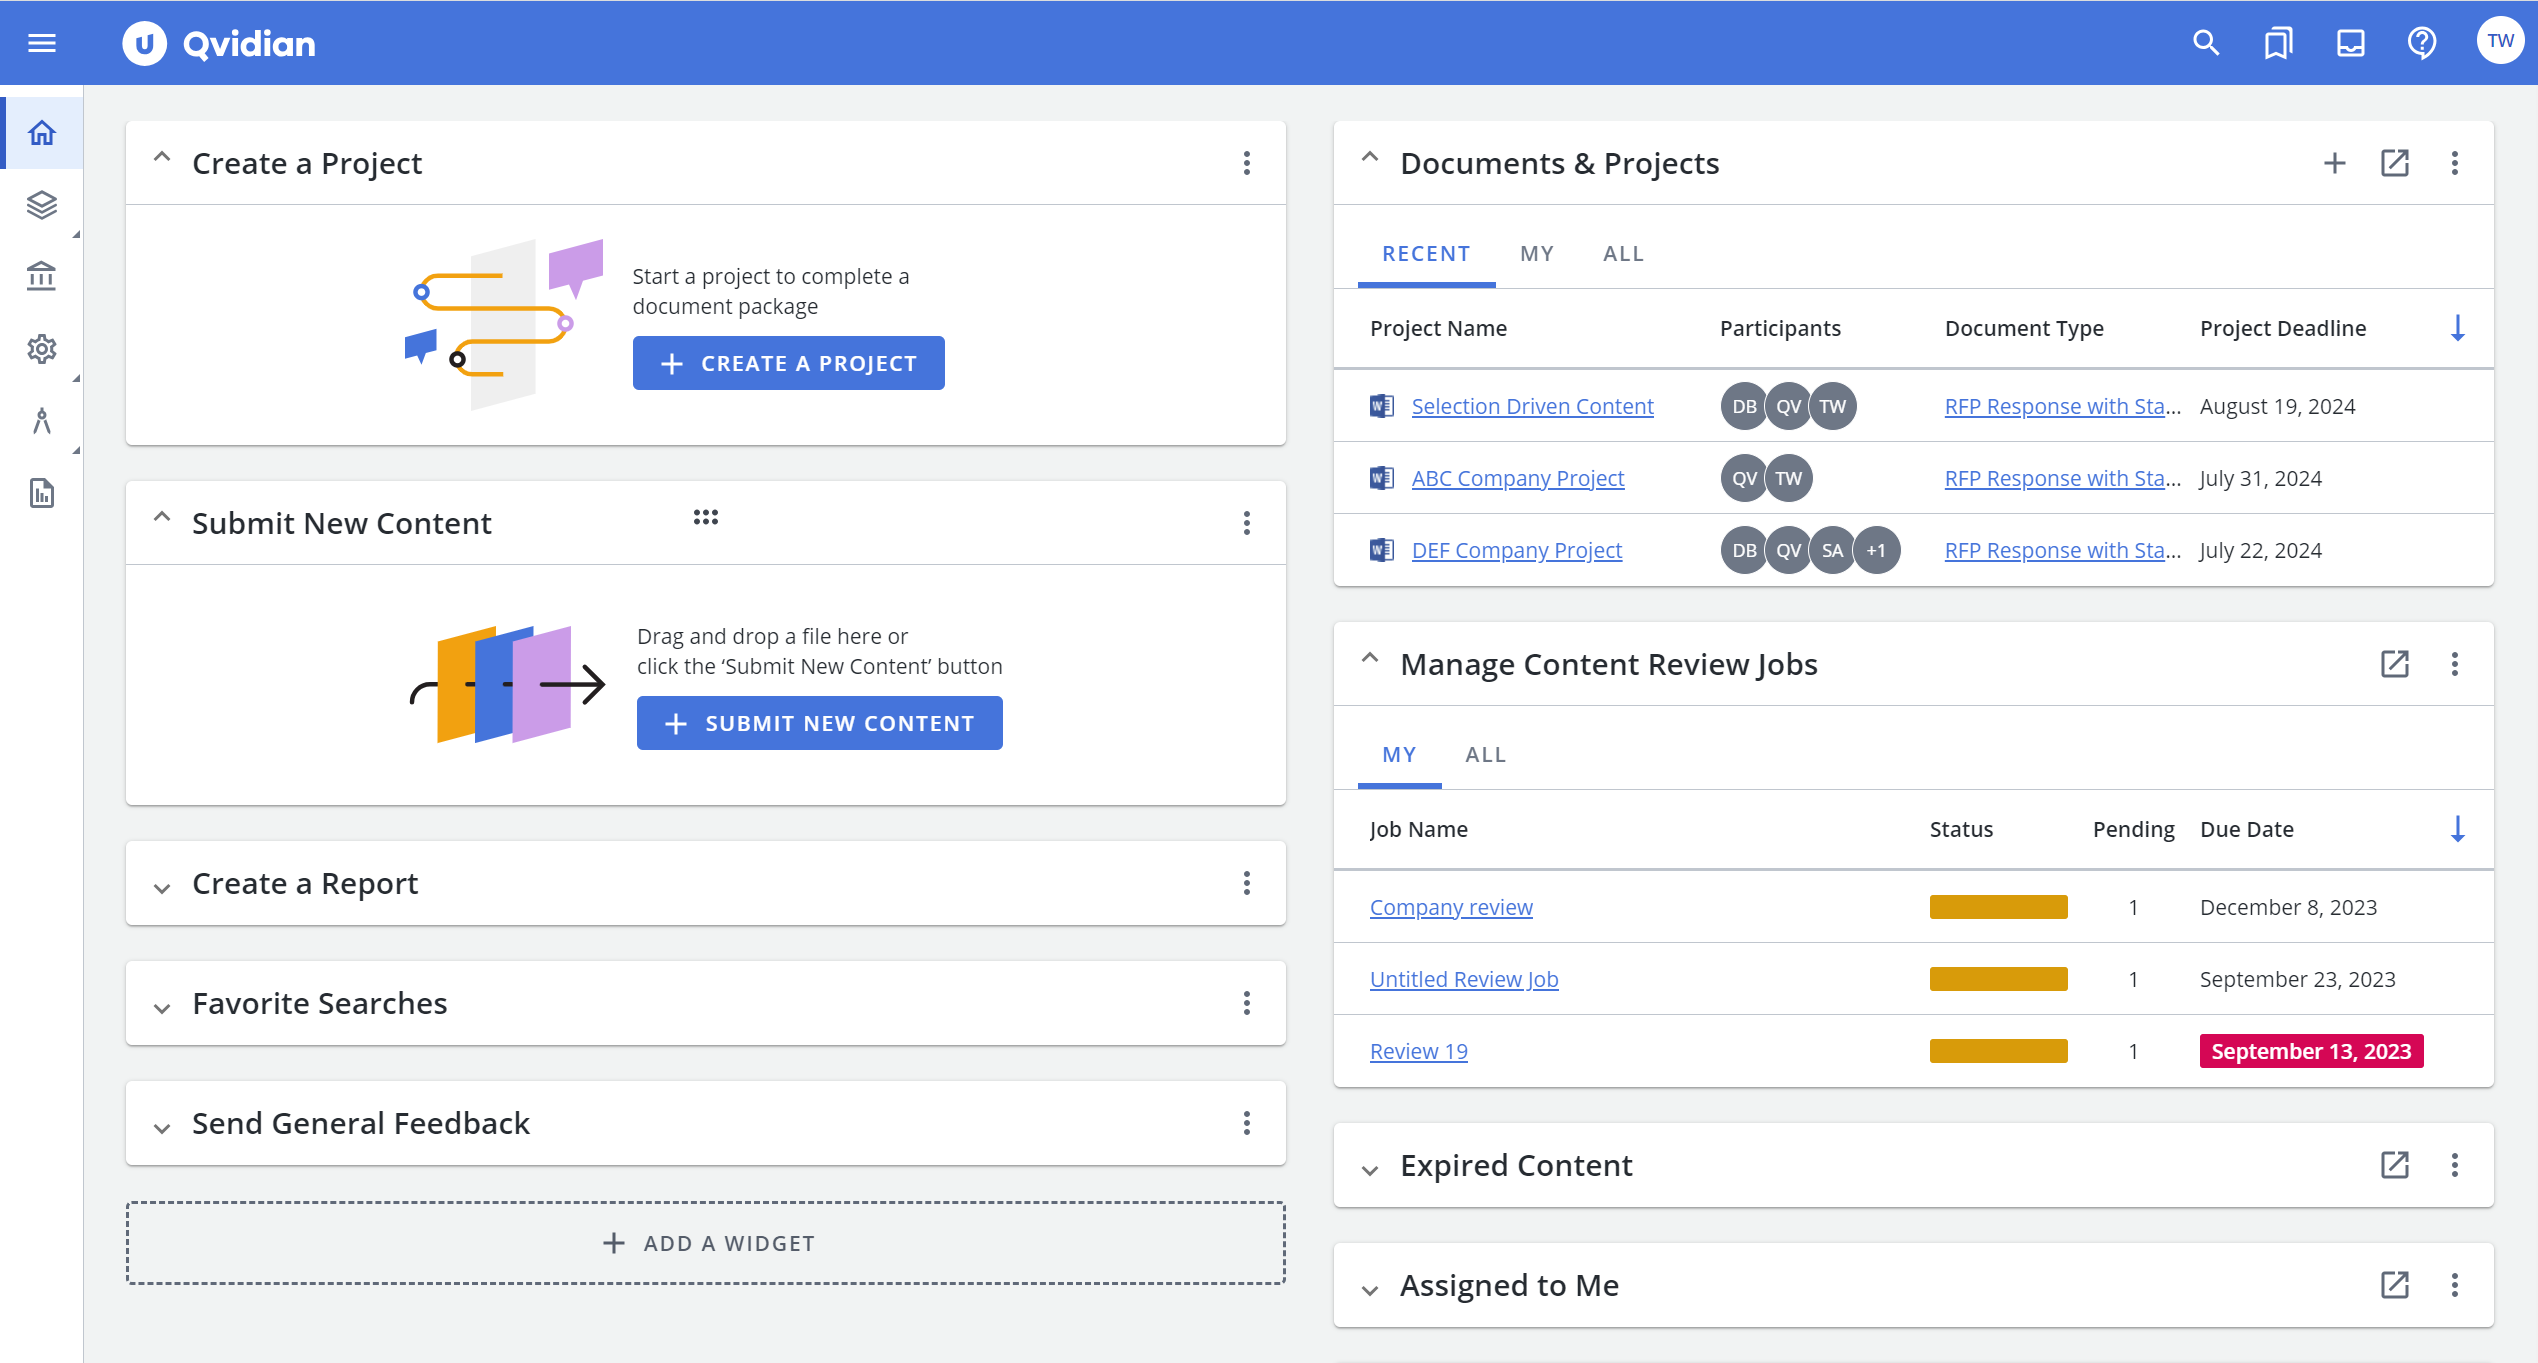Open Create a Project widget options menu
Screen dimensions: 2538x1363
click(x=1247, y=163)
